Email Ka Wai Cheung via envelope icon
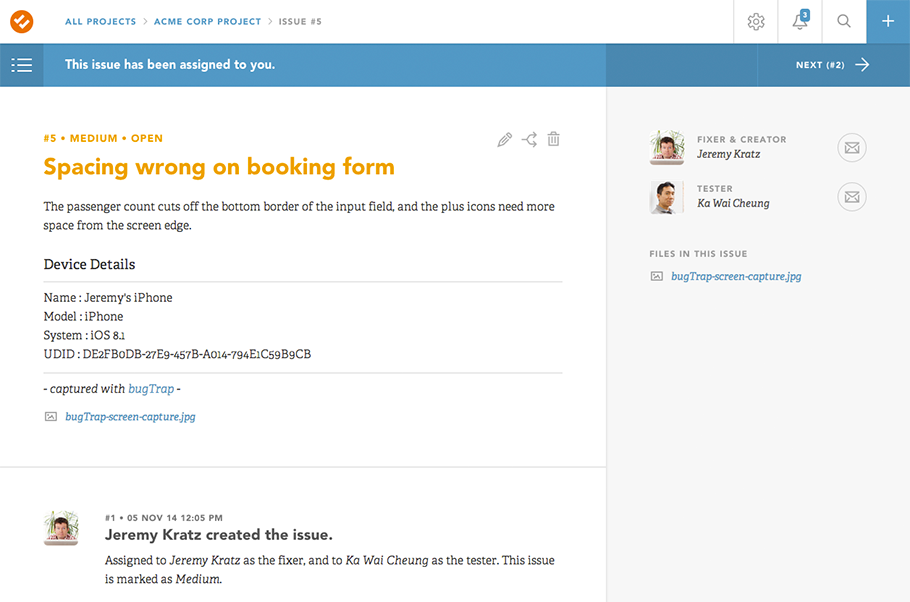The height and width of the screenshot is (602, 910). click(x=851, y=197)
